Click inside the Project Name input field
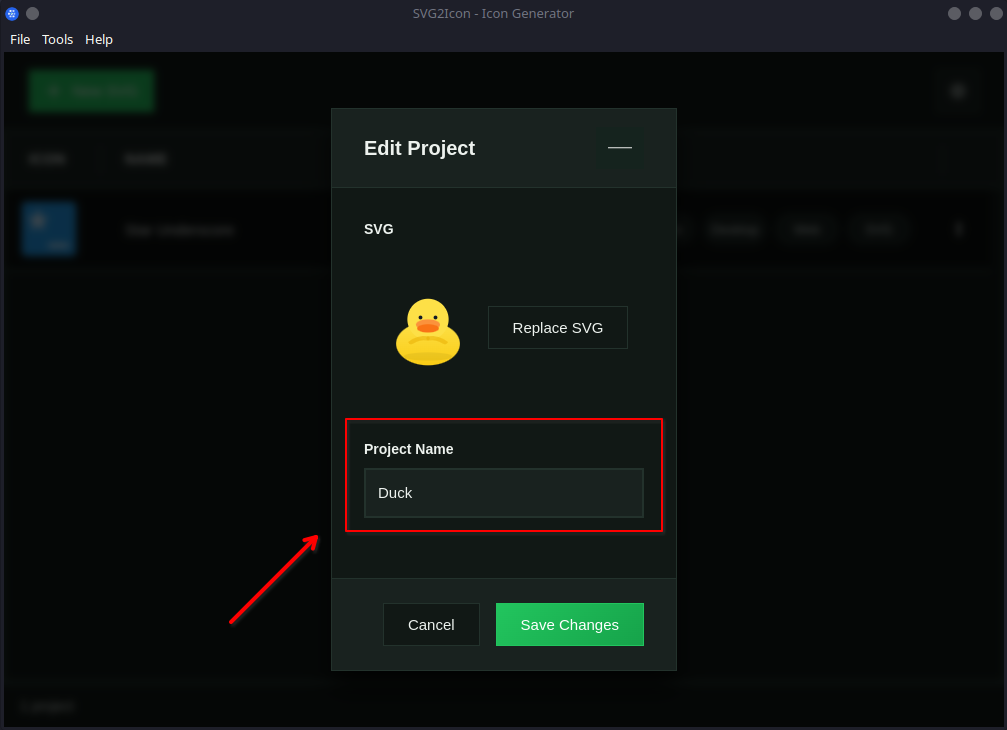The height and width of the screenshot is (730, 1007). 503,492
